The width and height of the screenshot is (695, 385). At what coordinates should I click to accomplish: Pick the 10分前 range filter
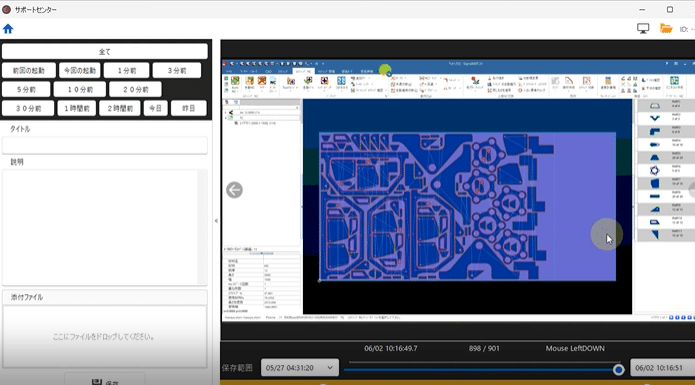click(80, 89)
